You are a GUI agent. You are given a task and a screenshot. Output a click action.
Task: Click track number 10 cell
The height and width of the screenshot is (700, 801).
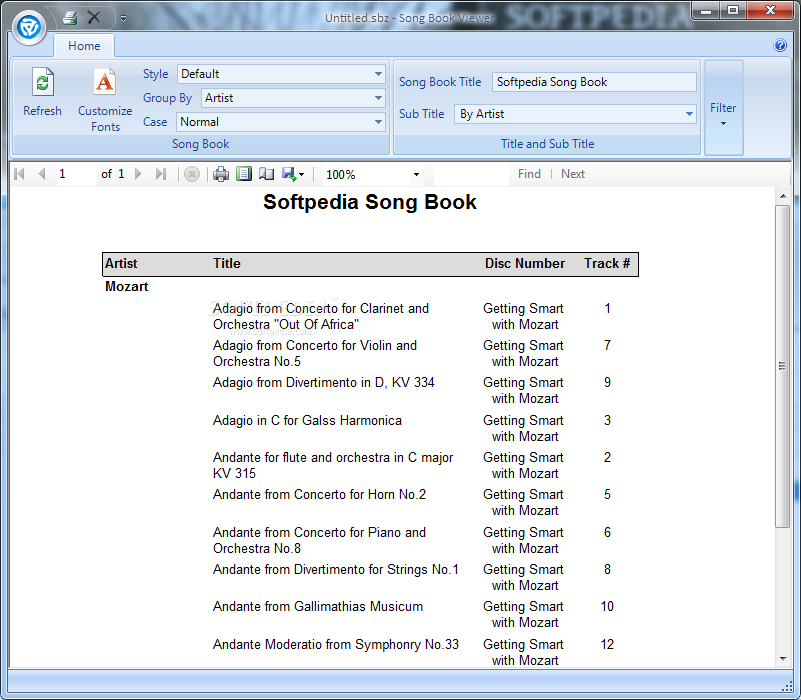point(607,606)
